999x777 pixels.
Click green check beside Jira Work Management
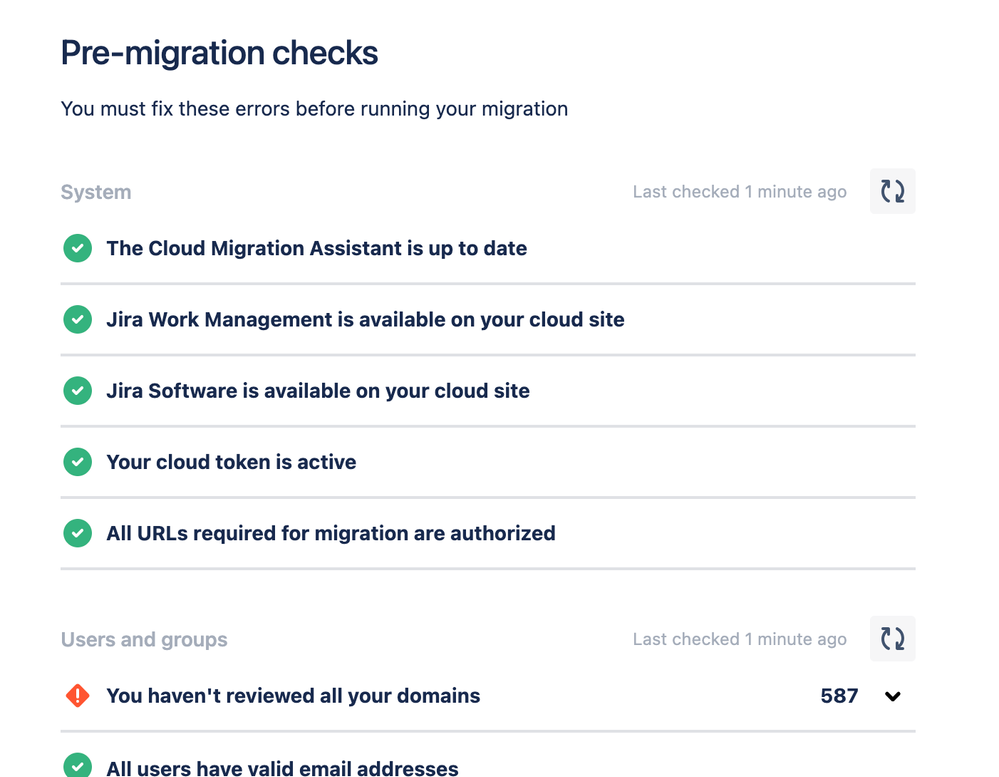coord(78,320)
